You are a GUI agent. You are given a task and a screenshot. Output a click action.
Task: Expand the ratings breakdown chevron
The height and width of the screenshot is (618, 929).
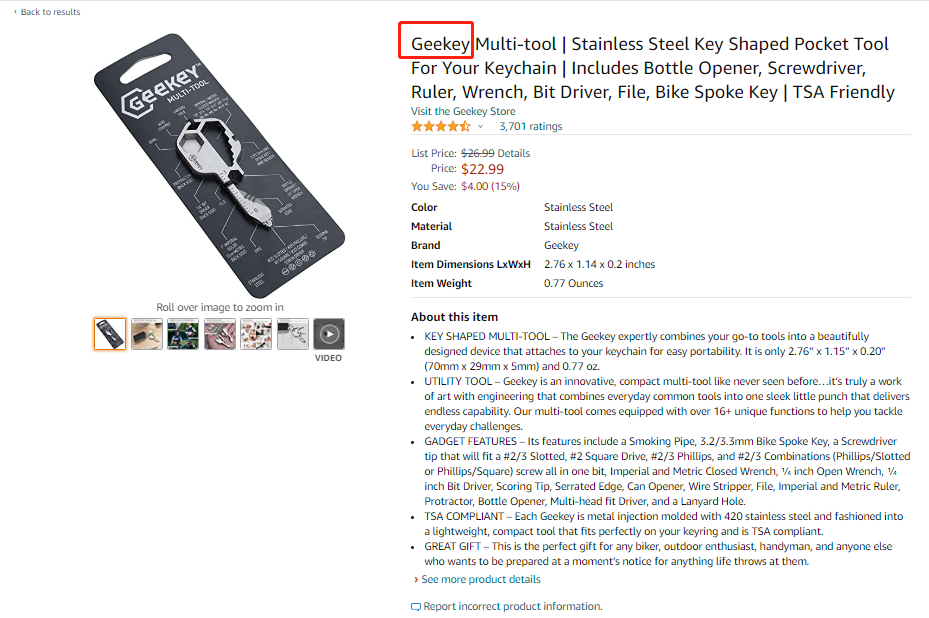point(480,127)
